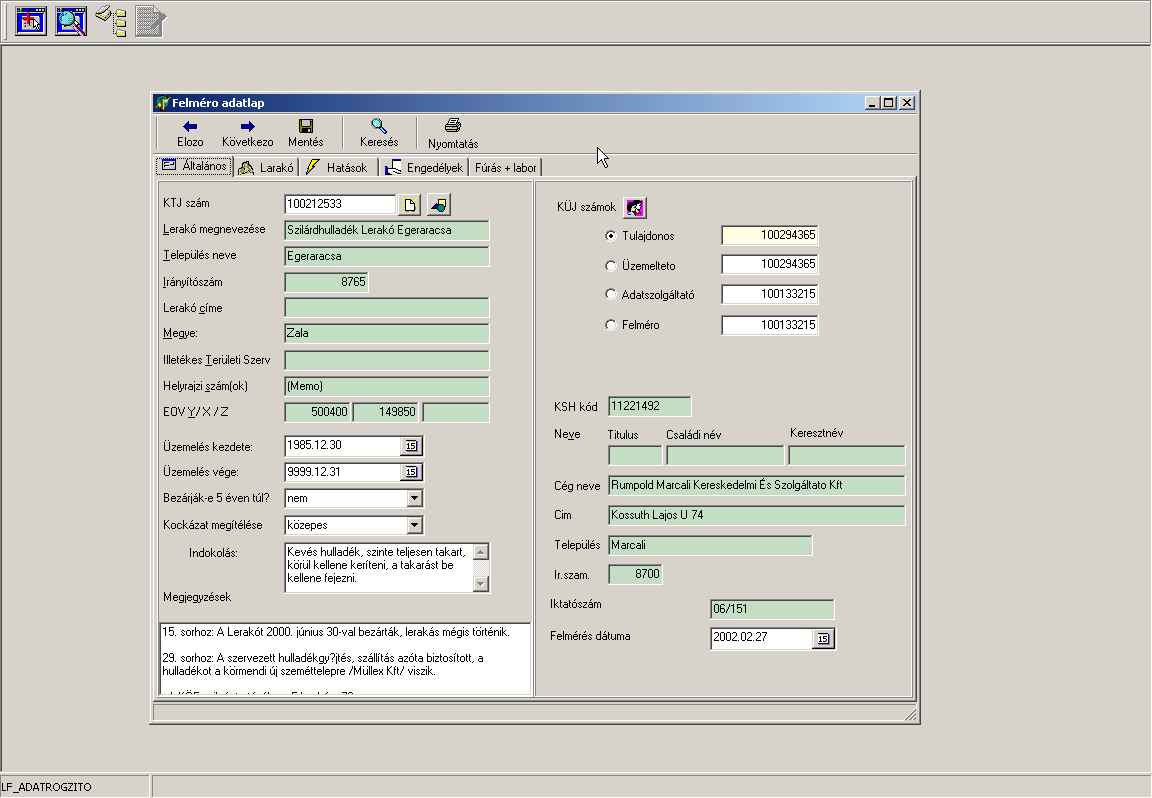The height and width of the screenshot is (798, 1152).
Task: Click the Üzemelés vége date field
Action: click(x=342, y=472)
